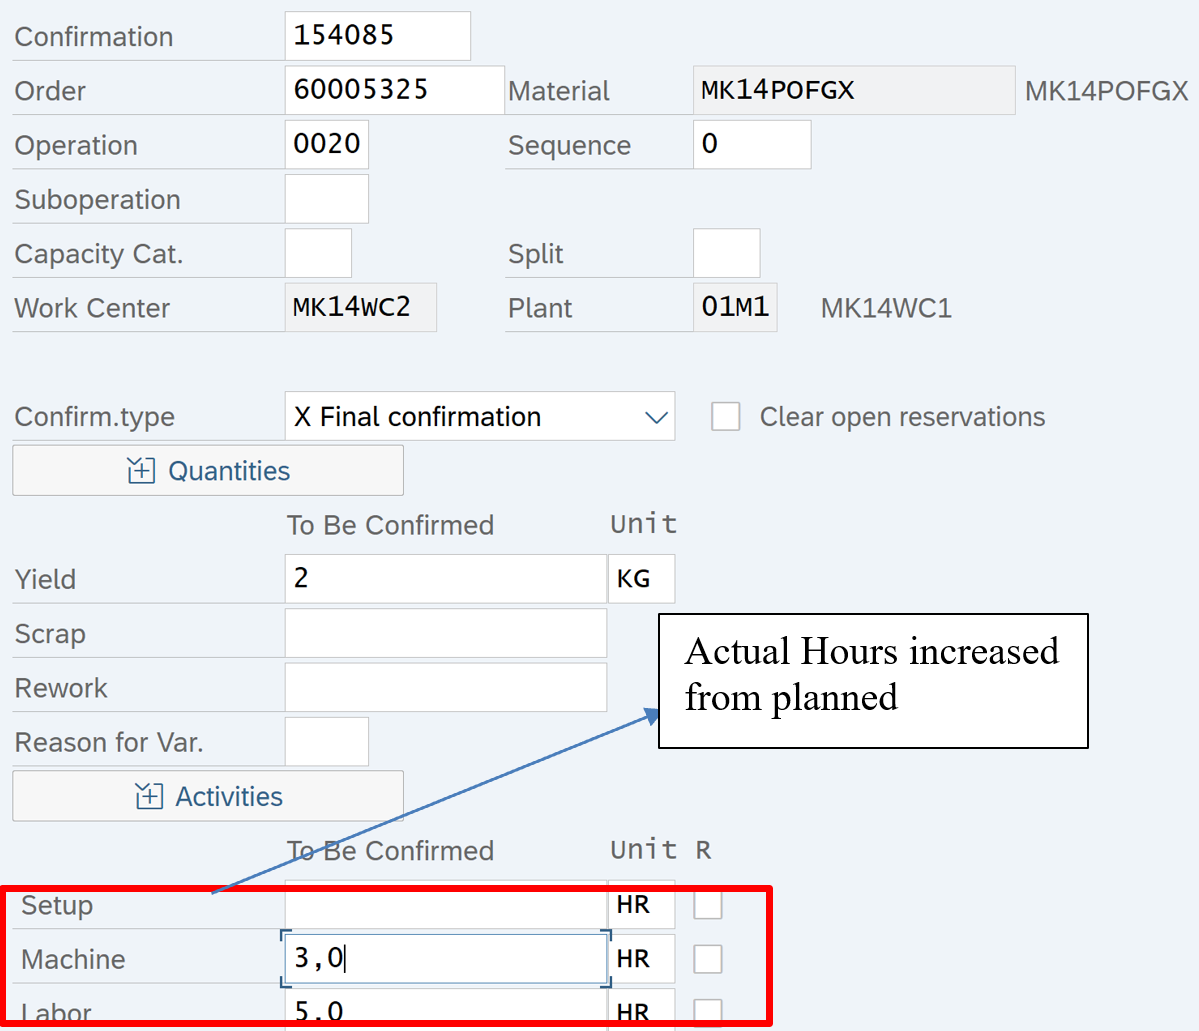Click the expand icon on Activities button

tap(148, 797)
